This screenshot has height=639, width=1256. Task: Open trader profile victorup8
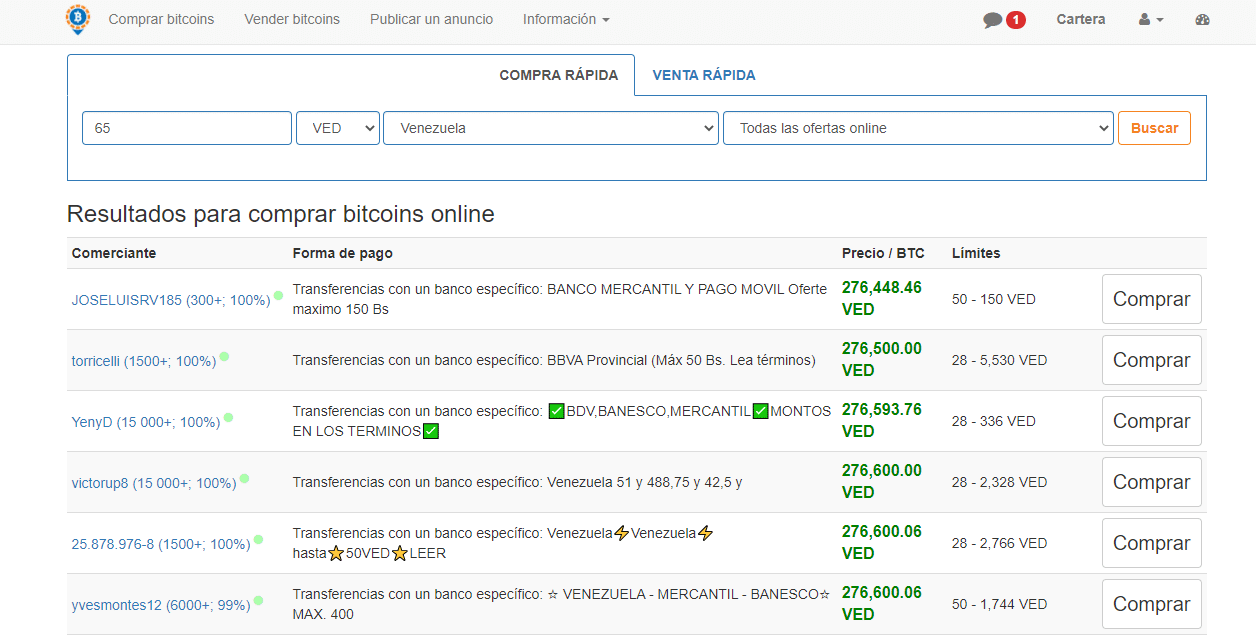point(154,483)
